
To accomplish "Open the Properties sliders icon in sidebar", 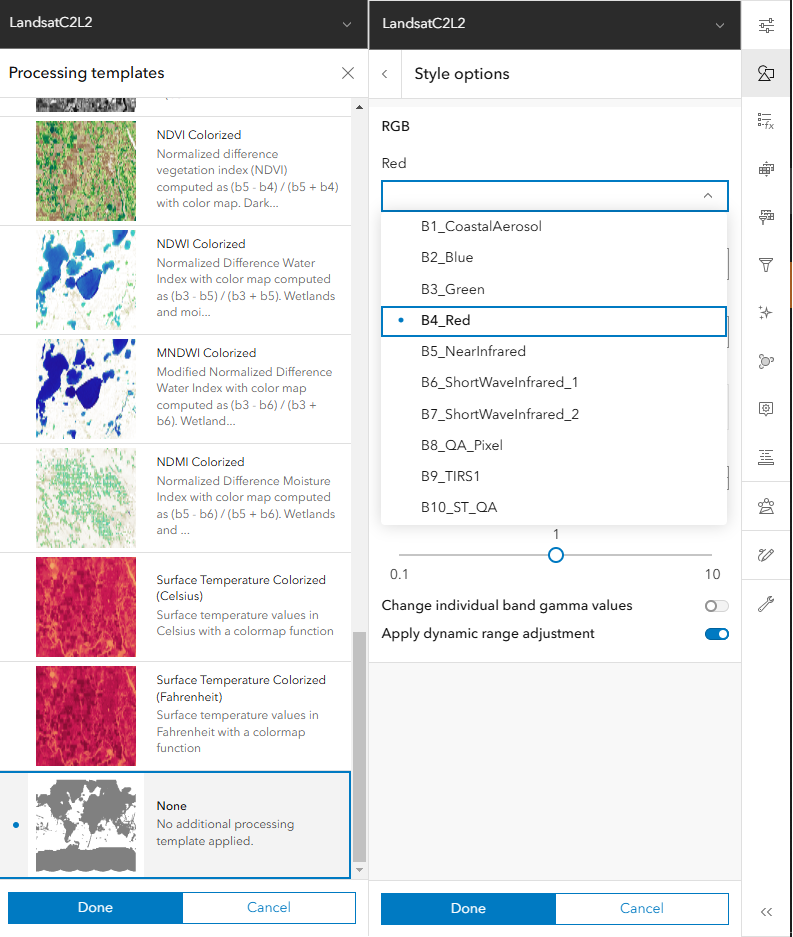I will pos(766,25).
